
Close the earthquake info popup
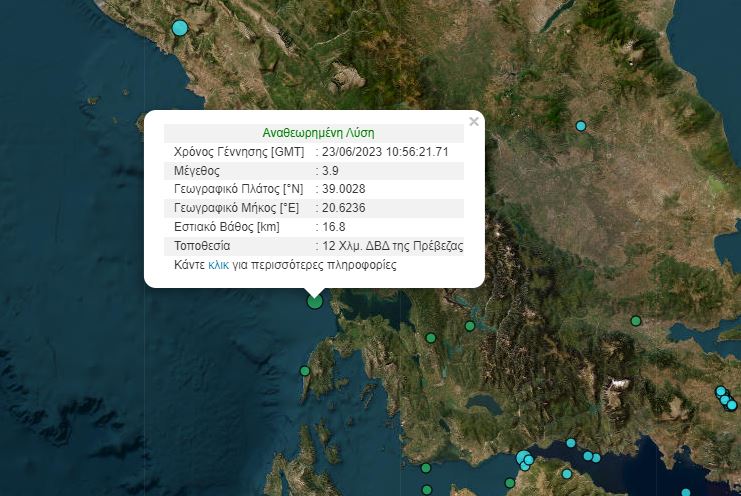[x=474, y=122]
